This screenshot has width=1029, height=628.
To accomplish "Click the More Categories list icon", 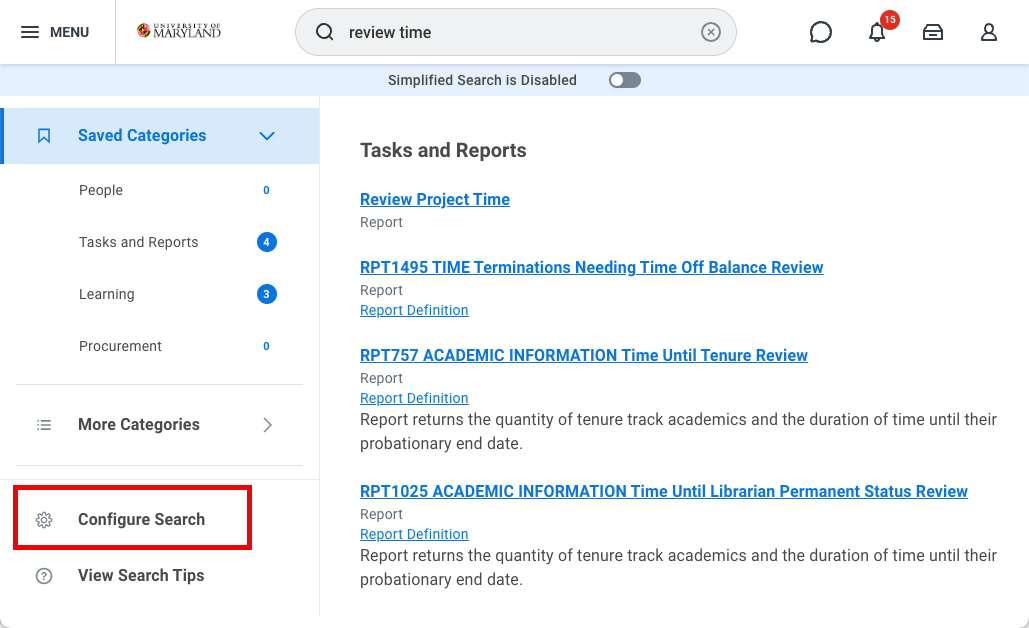I will [44, 424].
